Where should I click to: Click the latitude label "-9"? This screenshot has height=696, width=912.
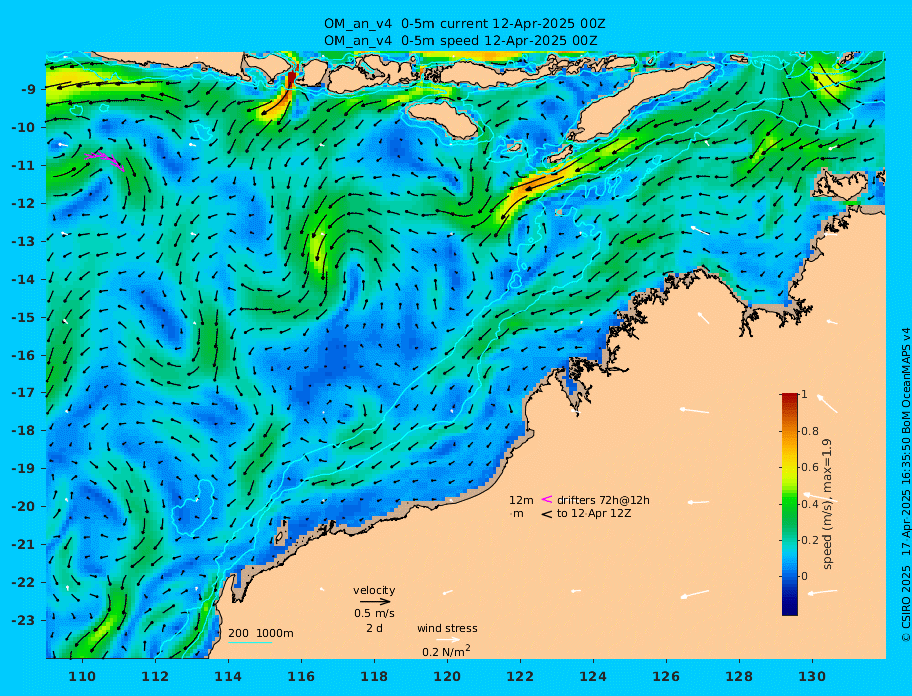(30, 89)
